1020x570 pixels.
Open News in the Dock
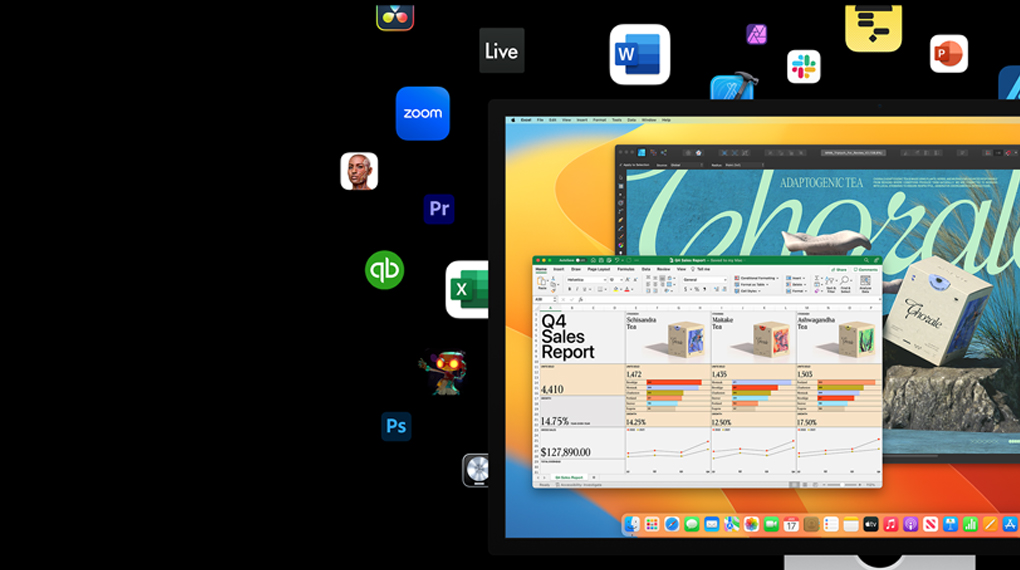click(x=930, y=524)
